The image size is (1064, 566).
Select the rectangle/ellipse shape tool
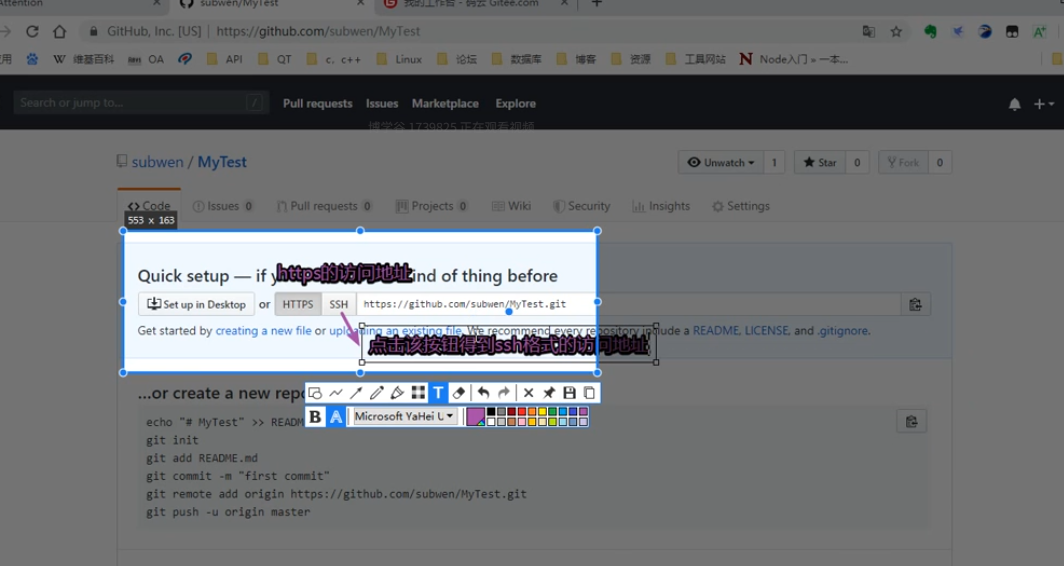coord(315,393)
